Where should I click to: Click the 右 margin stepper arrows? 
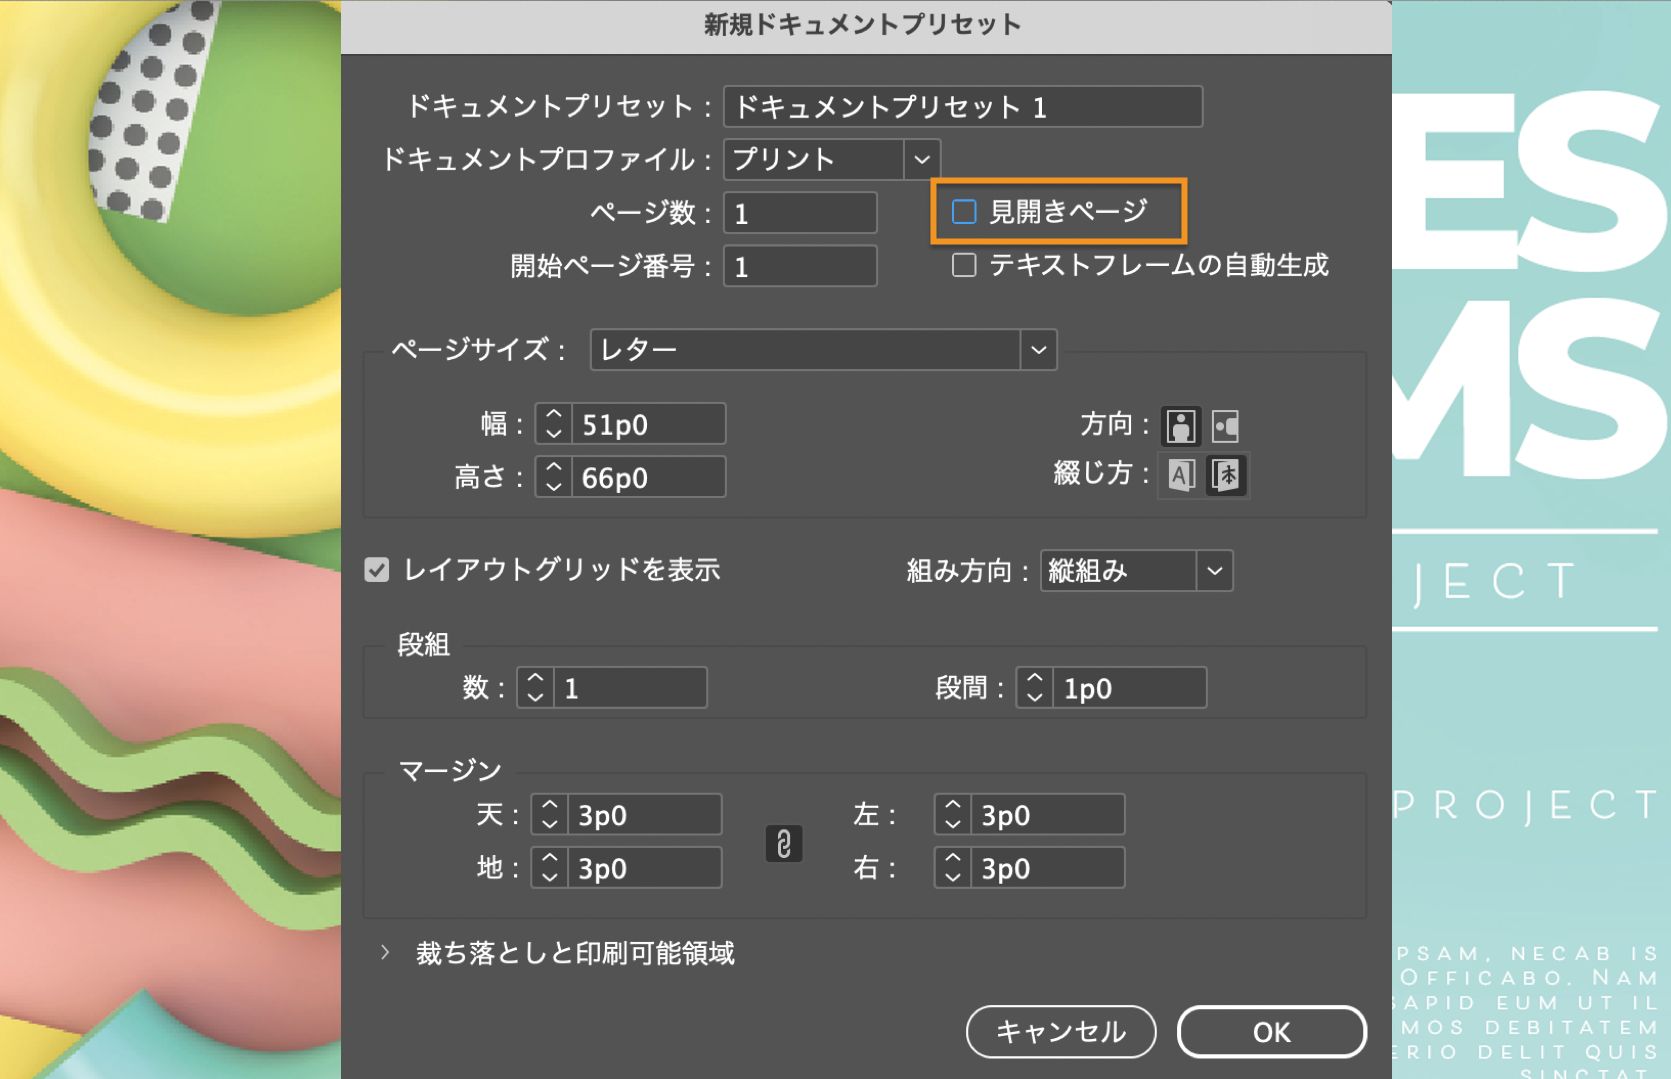pos(953,868)
